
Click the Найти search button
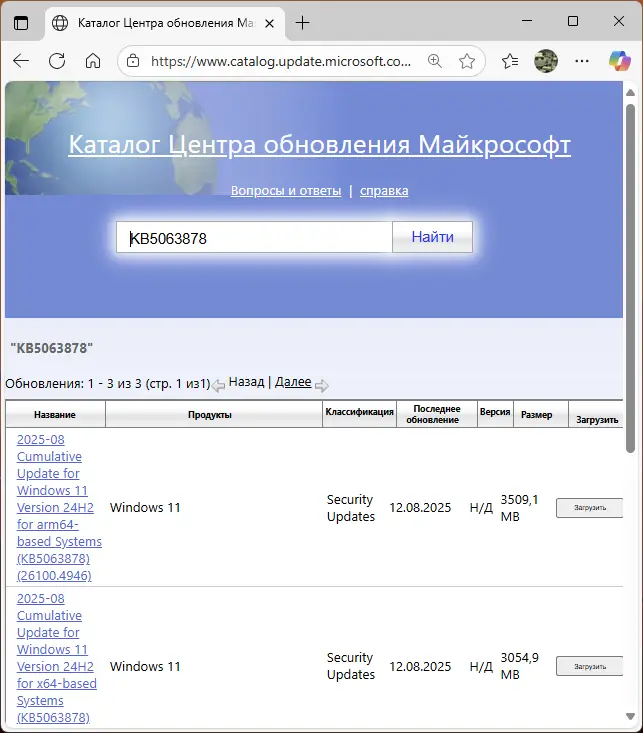tap(433, 237)
